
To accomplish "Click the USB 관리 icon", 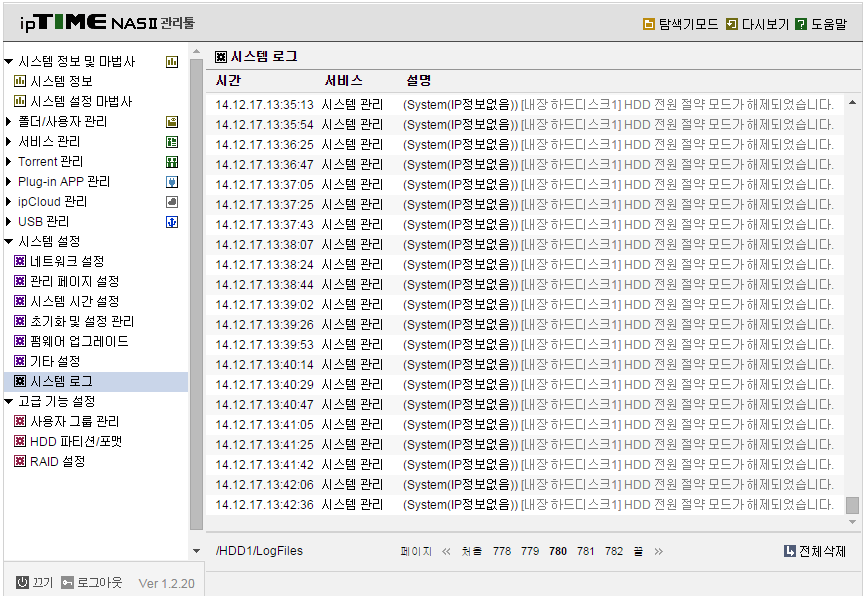I will (x=172, y=222).
